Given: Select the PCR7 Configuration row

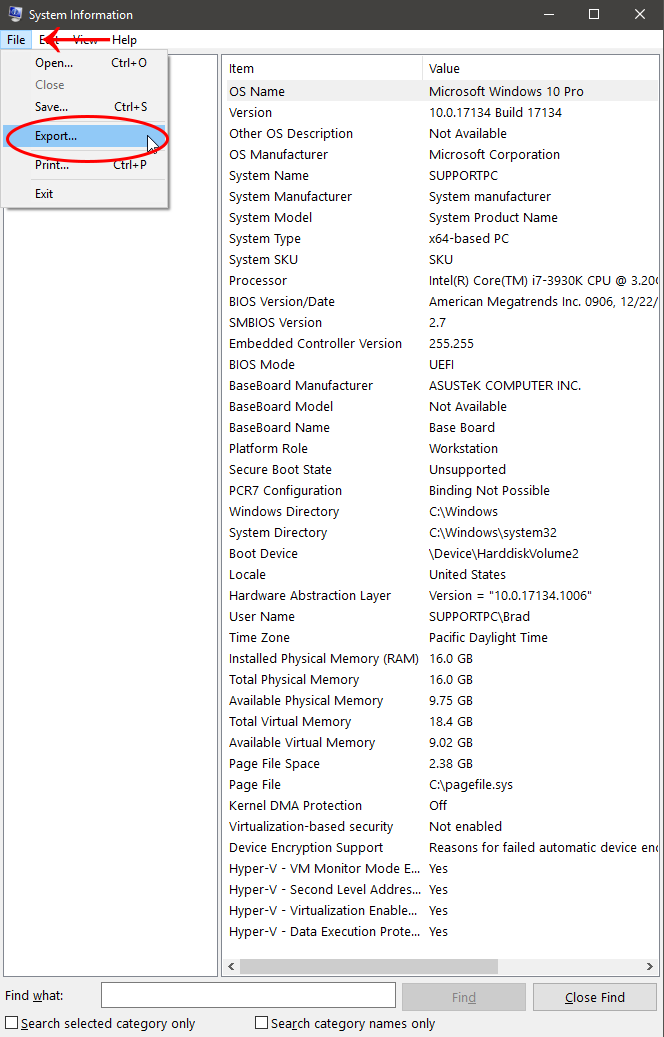Looking at the screenshot, I should coord(442,491).
